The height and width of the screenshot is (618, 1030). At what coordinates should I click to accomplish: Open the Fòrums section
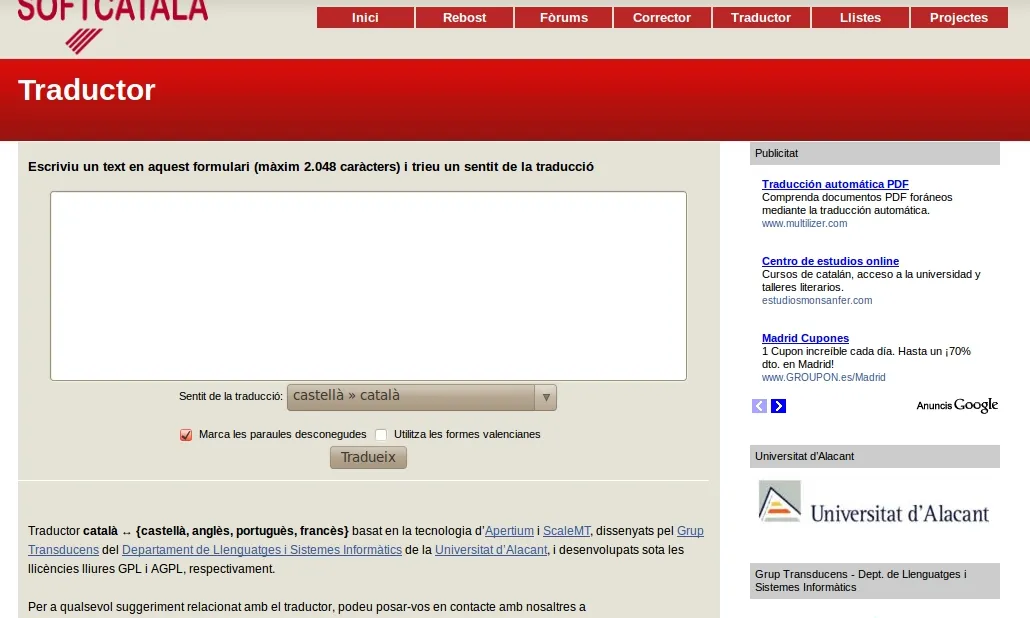563,17
